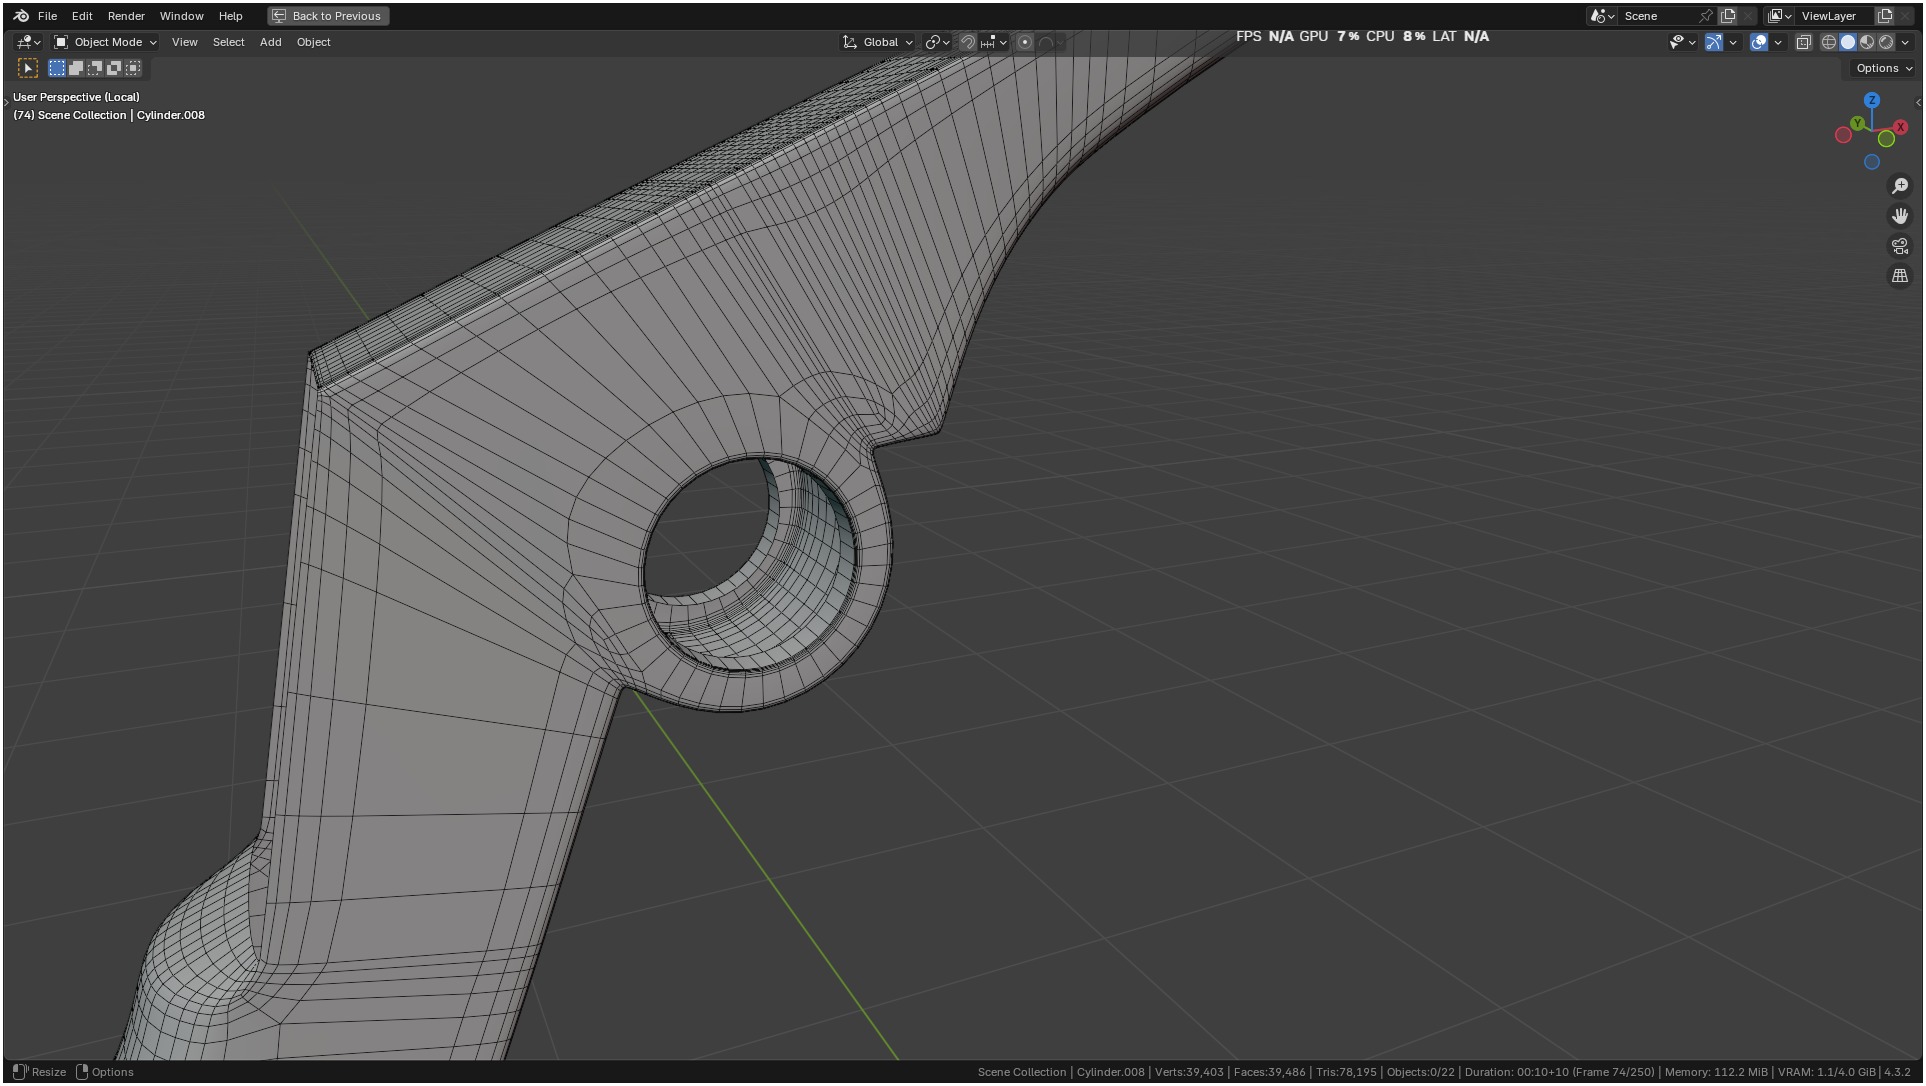Toggle proportional editing
Screen dimensions: 1926x1086
click(x=1025, y=42)
